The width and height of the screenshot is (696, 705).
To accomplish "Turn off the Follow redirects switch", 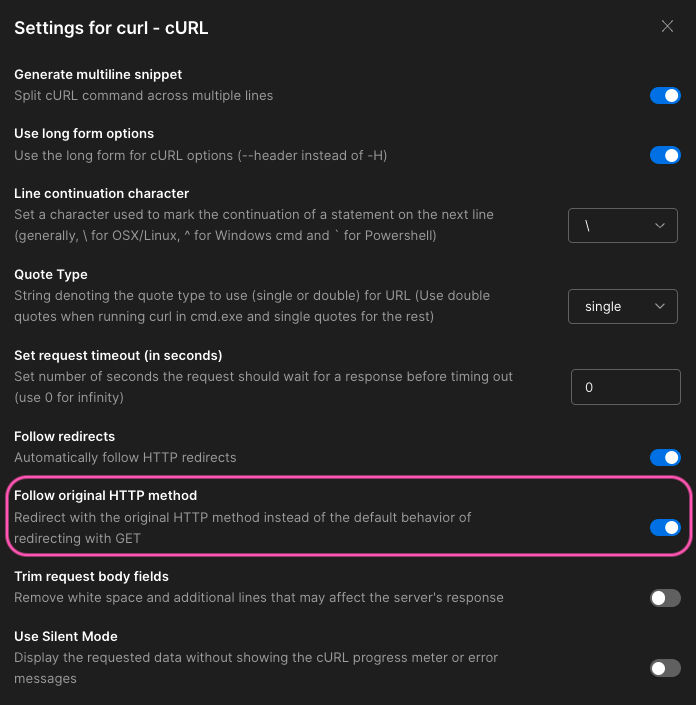I will (x=665, y=457).
